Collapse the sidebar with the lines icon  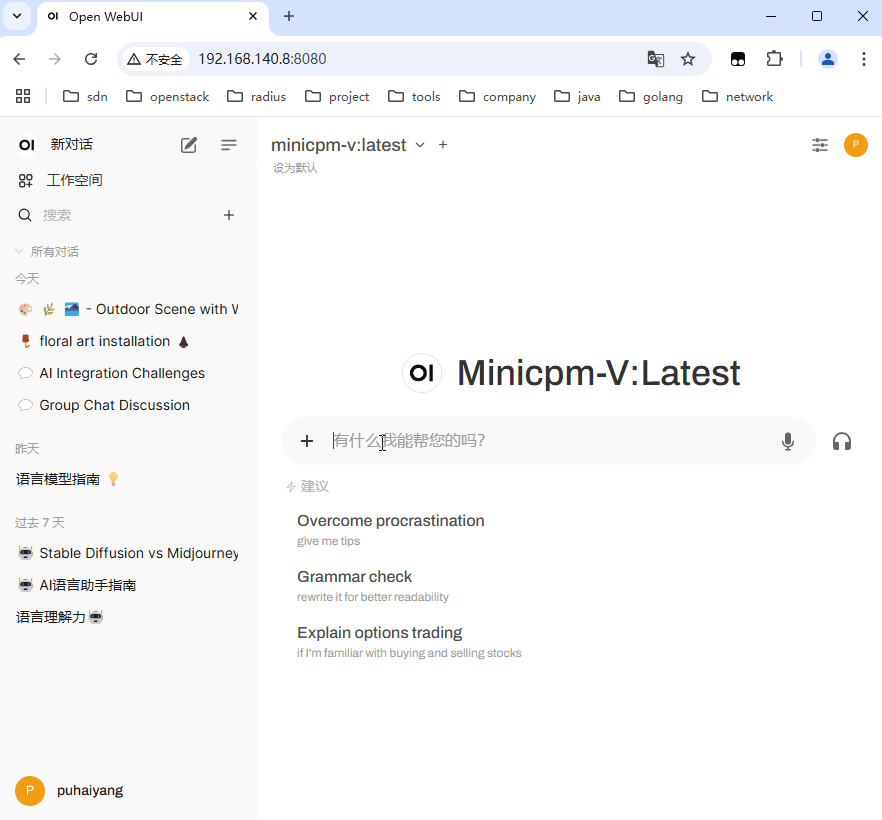(228, 145)
